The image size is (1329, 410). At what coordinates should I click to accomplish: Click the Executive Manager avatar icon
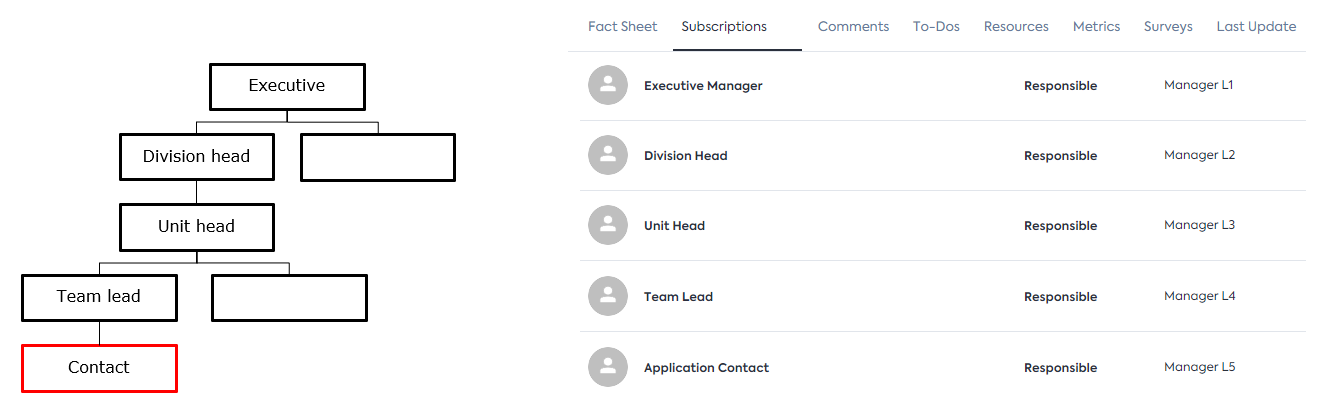[x=608, y=85]
